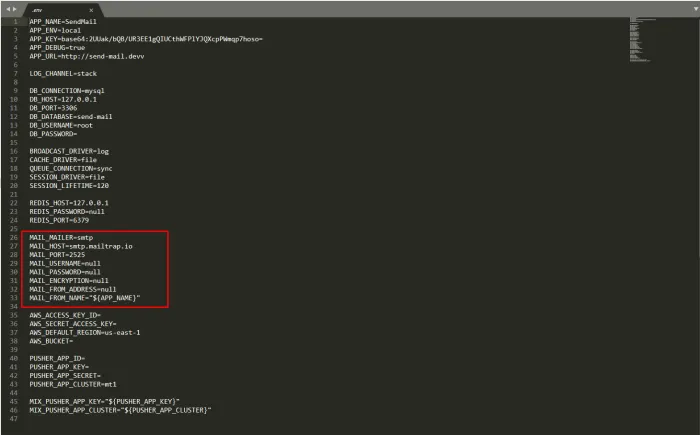Click the CACHE_DRIVER=file line

click(x=63, y=160)
